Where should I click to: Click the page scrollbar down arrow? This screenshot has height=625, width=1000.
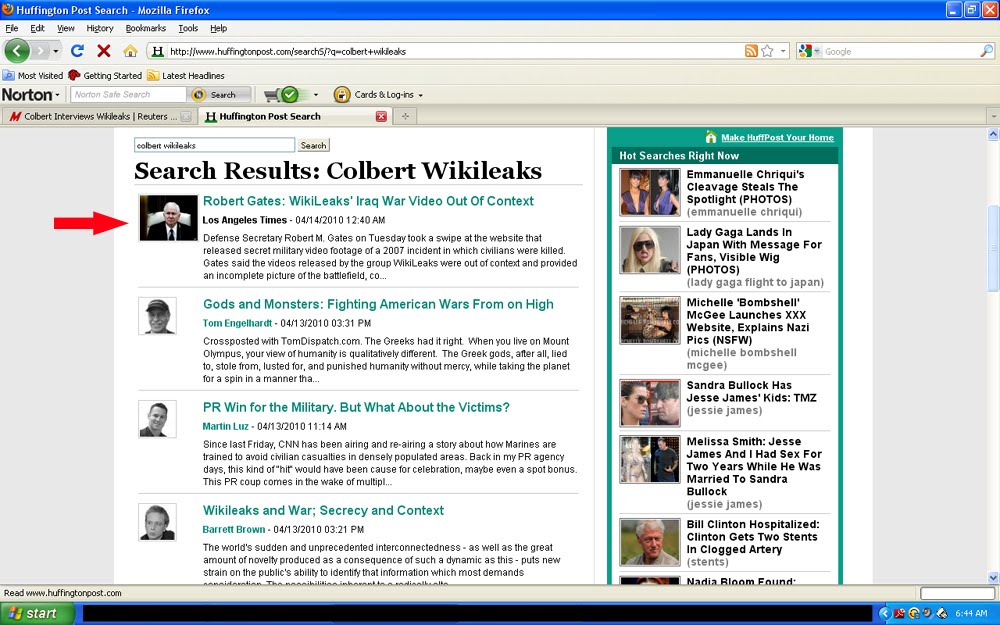993,578
